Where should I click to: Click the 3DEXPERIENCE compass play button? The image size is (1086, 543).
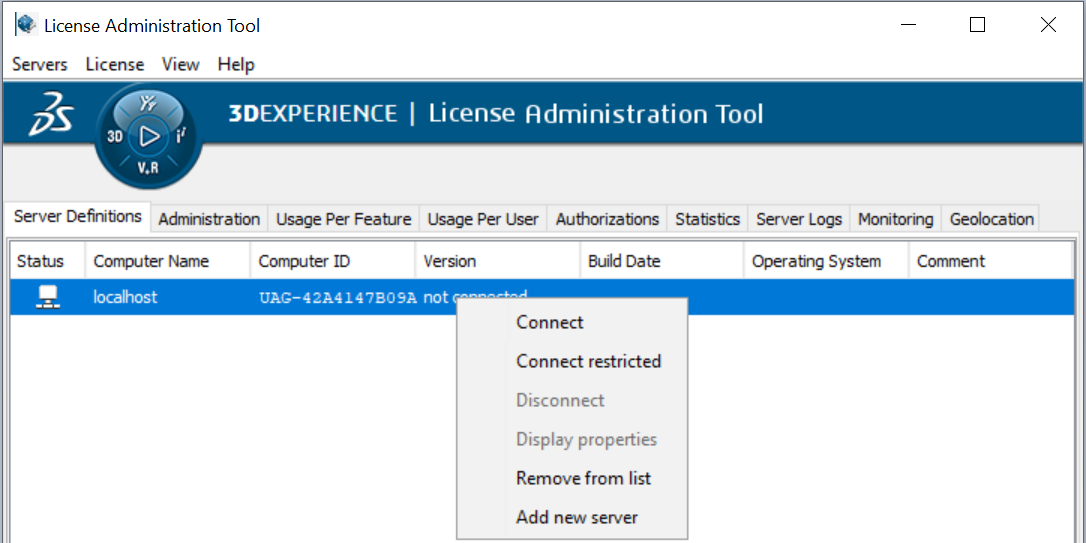coord(149,136)
